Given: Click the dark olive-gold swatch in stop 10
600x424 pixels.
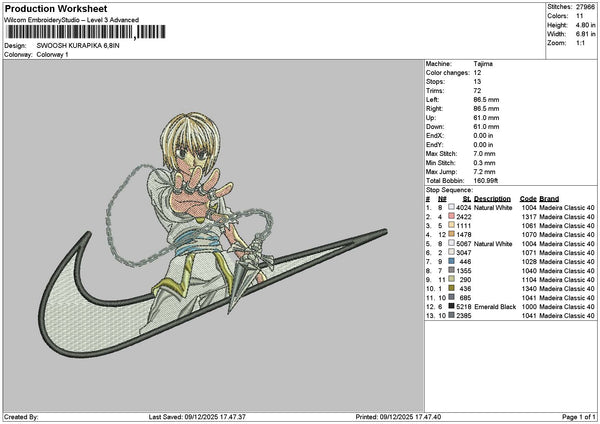Looking at the screenshot, I should pyautogui.click(x=452, y=289).
